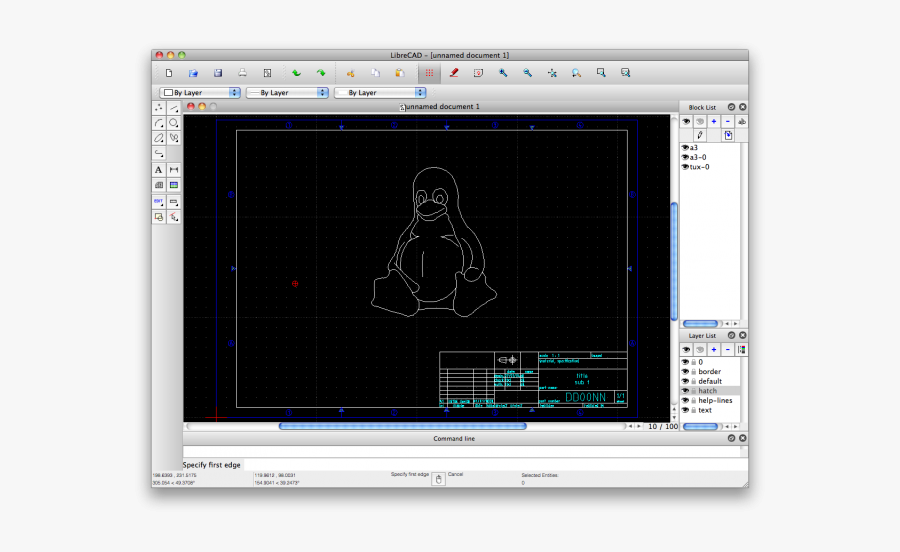This screenshot has height=552, width=900.
Task: Insert the active block into drawing
Action: coord(728,135)
